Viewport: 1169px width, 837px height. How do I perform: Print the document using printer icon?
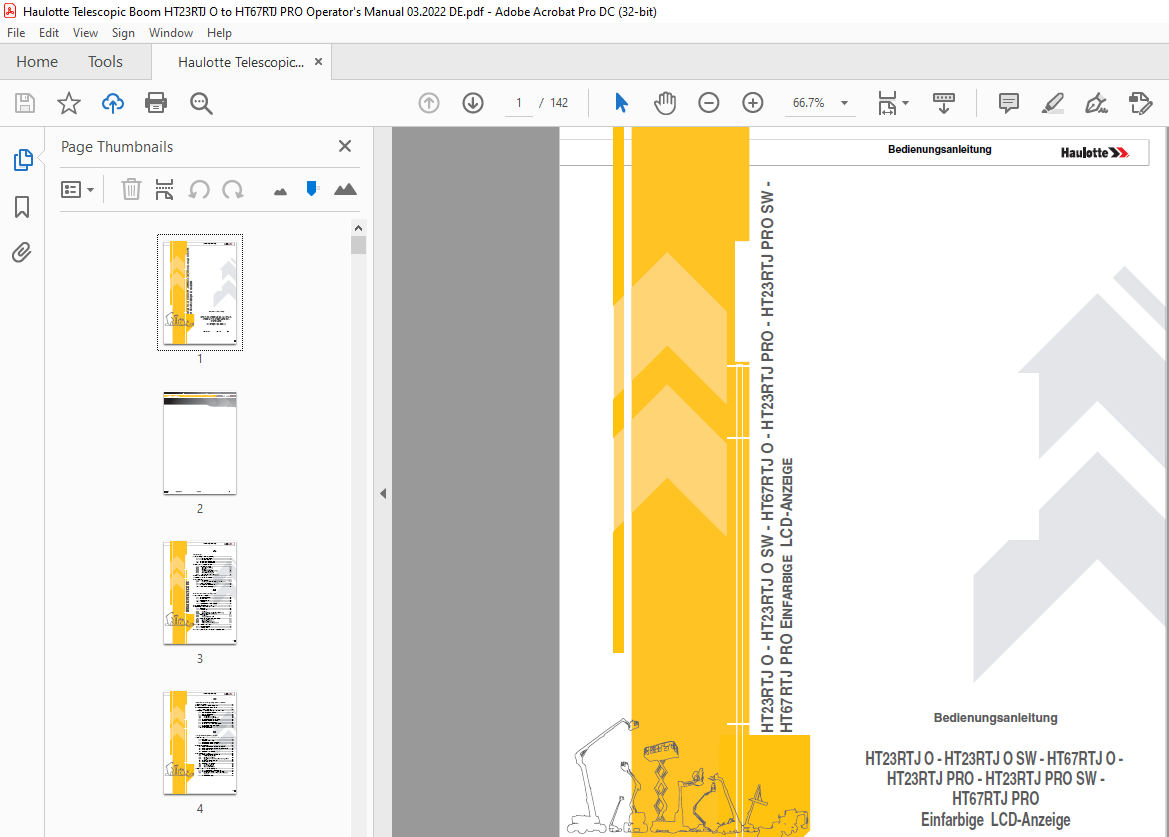(x=156, y=103)
